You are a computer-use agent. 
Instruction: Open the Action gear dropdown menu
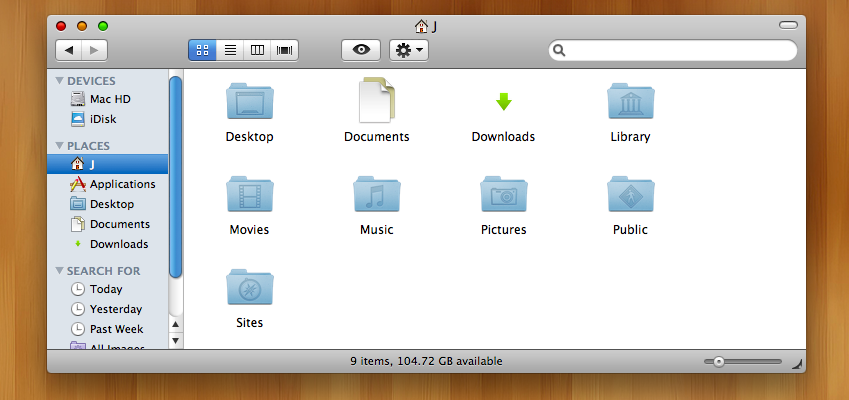(x=409, y=50)
